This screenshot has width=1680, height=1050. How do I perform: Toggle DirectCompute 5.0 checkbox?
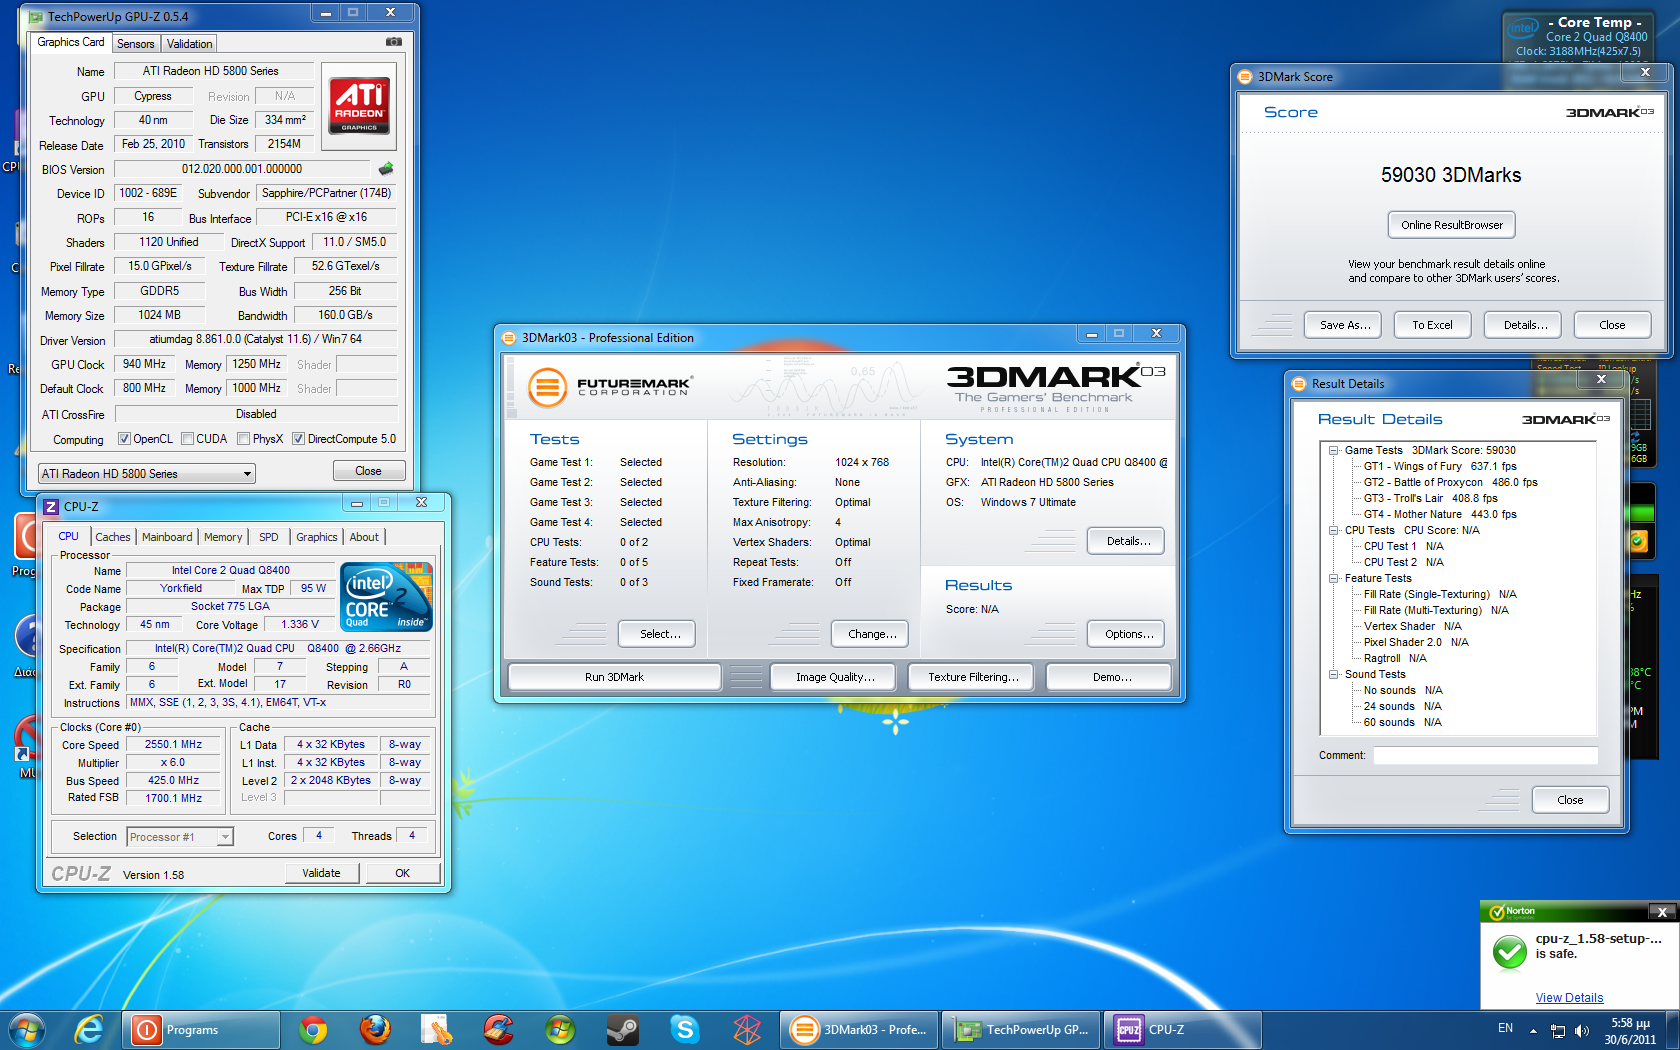298,439
